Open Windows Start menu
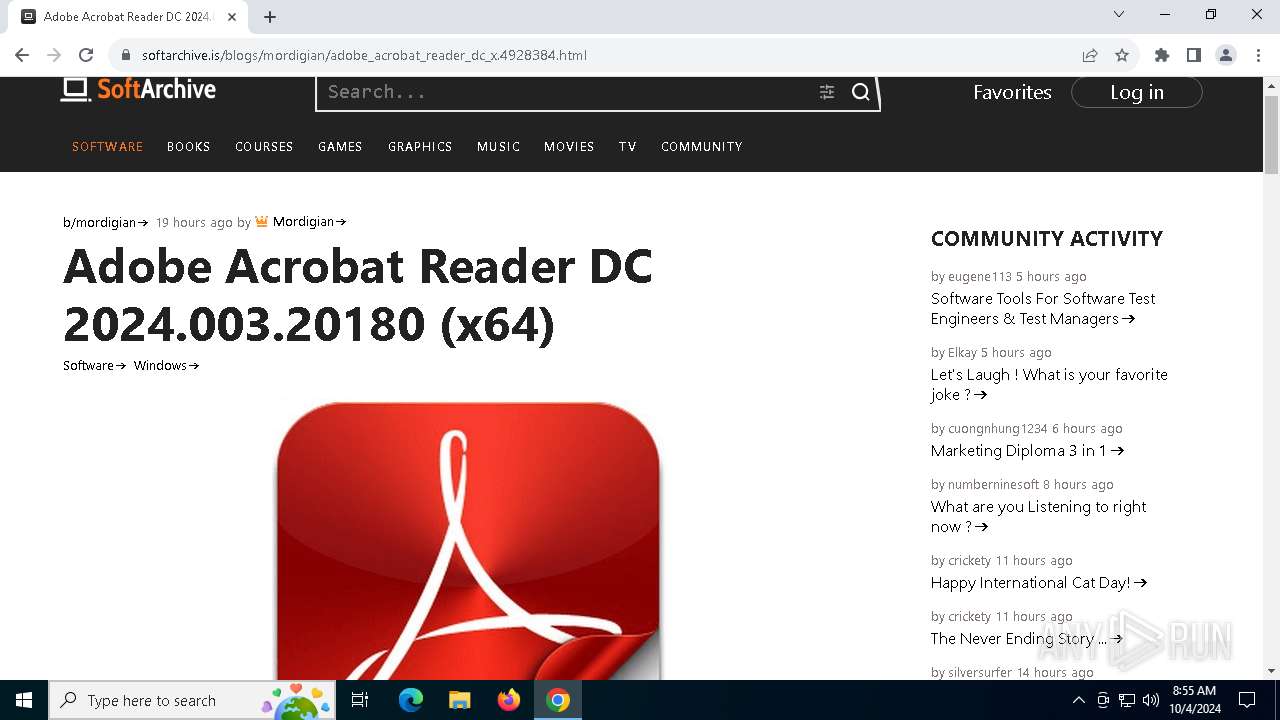 click(x=24, y=700)
